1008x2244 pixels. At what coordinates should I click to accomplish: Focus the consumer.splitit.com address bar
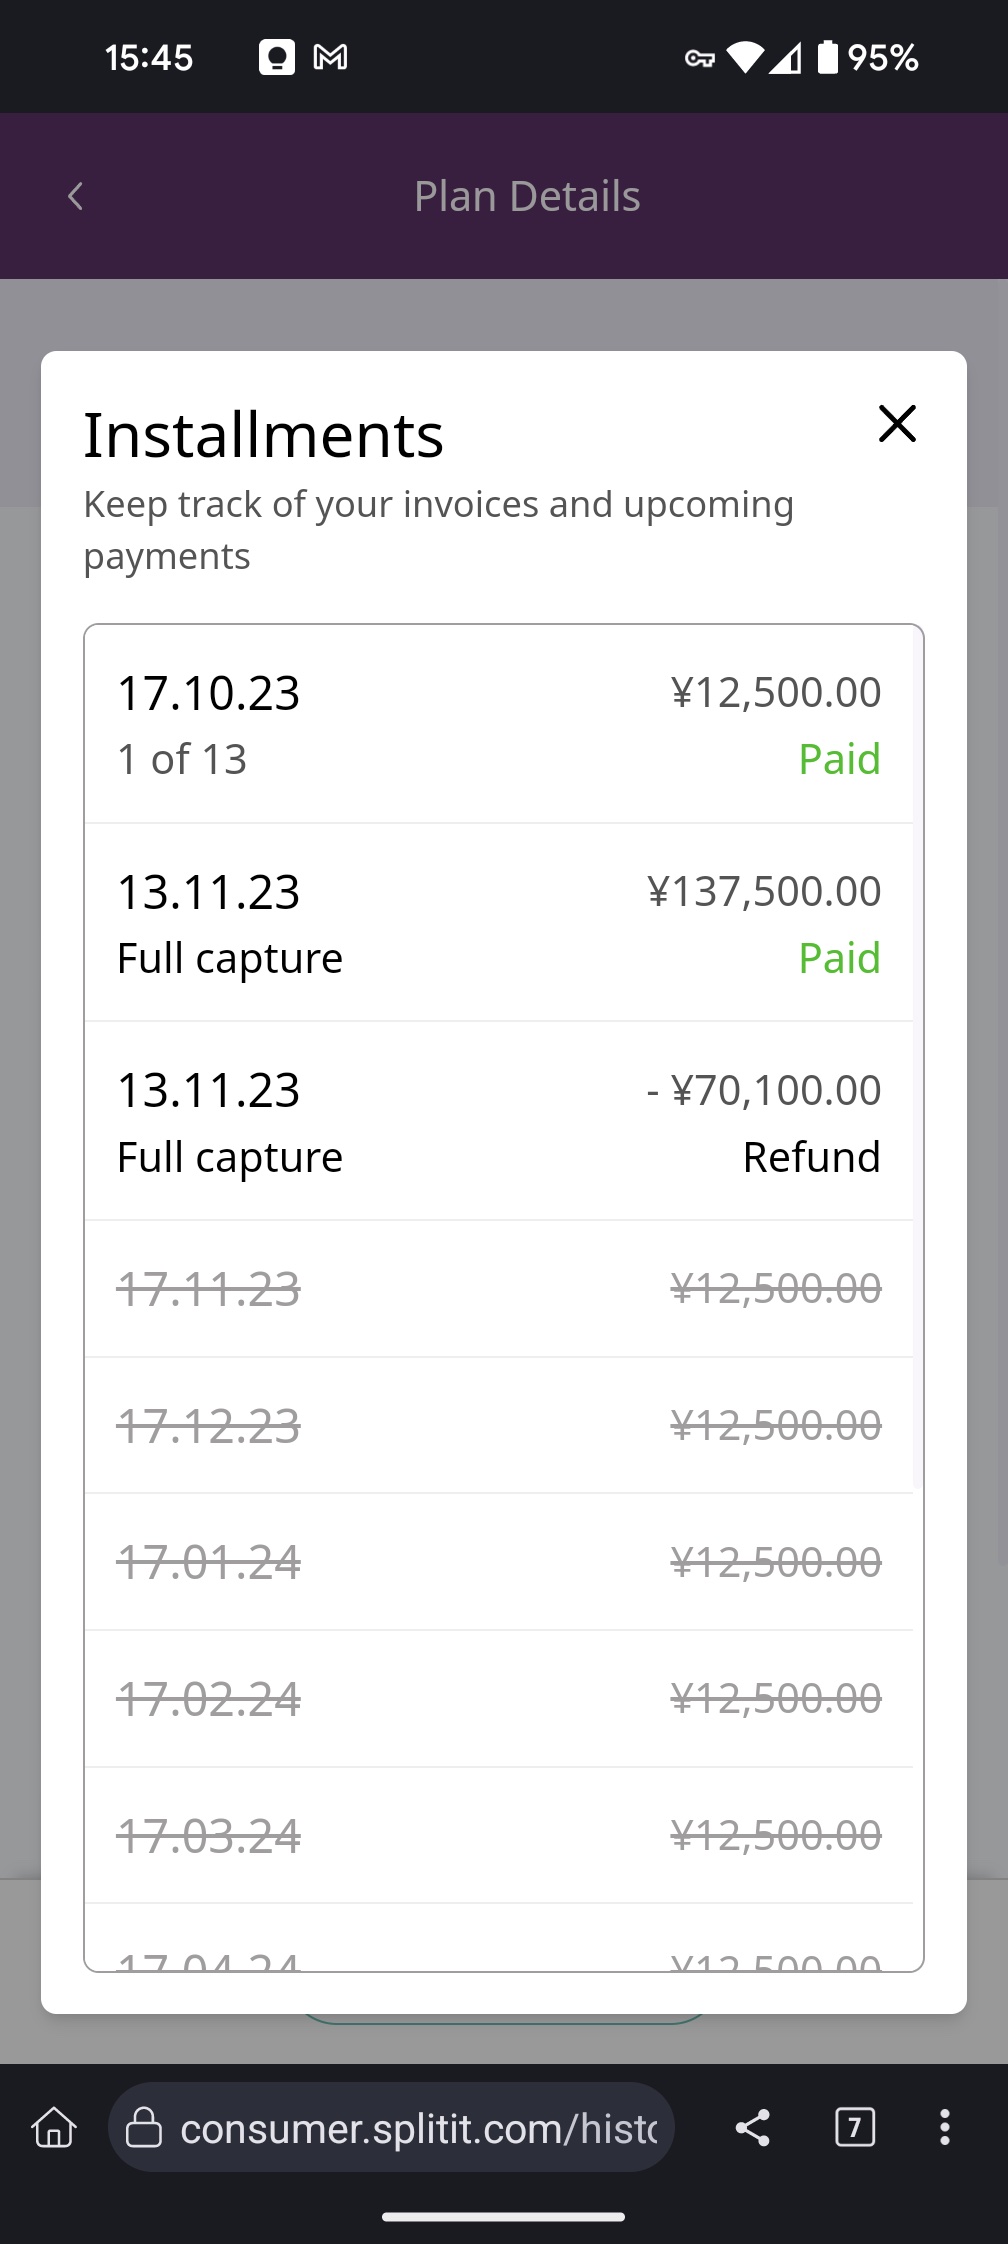tap(418, 2129)
